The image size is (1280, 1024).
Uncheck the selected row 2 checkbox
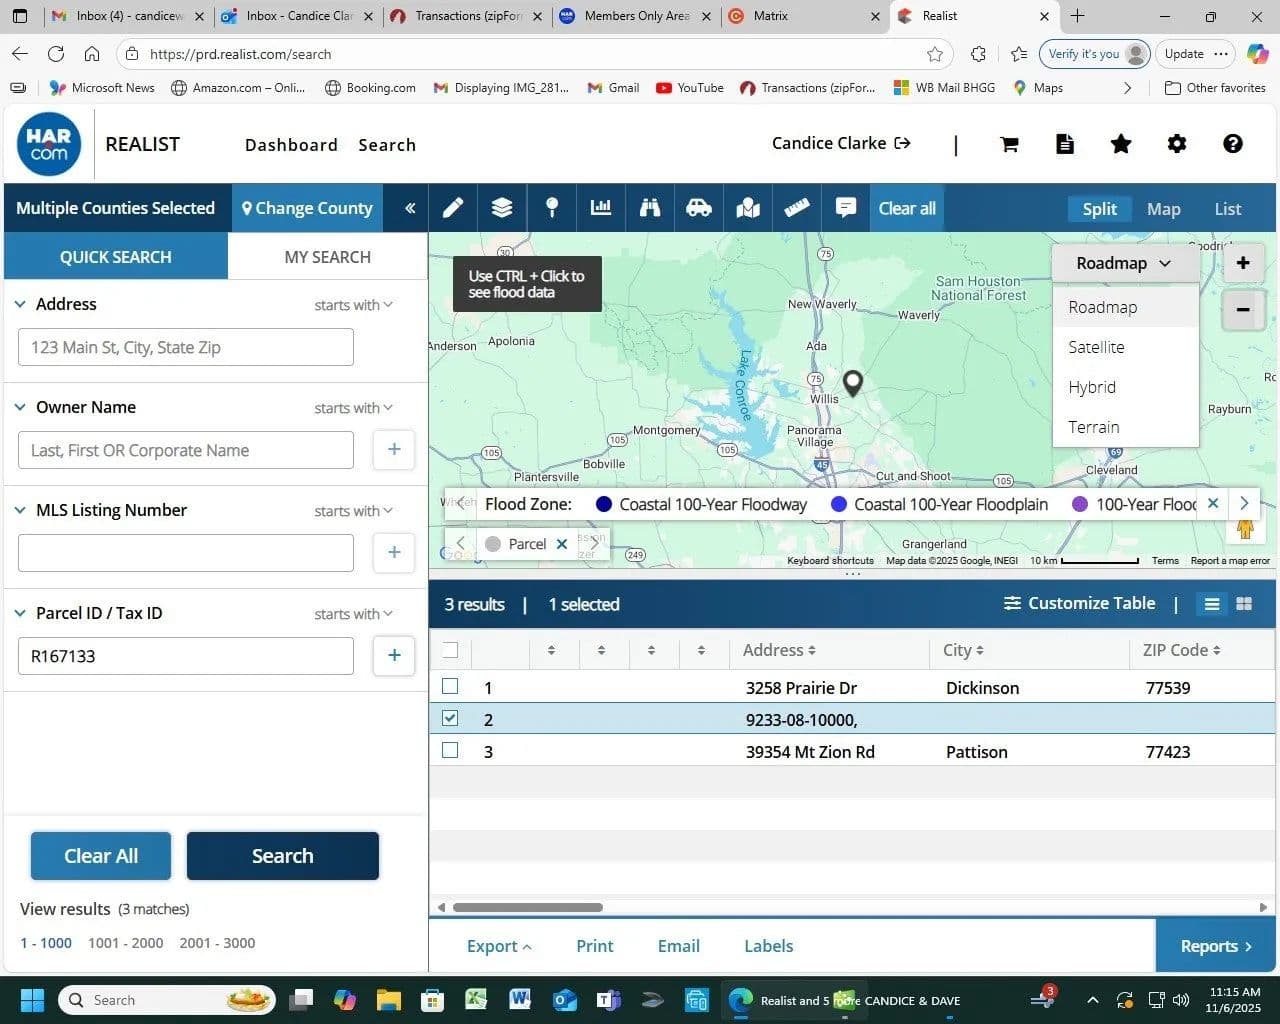click(x=450, y=718)
